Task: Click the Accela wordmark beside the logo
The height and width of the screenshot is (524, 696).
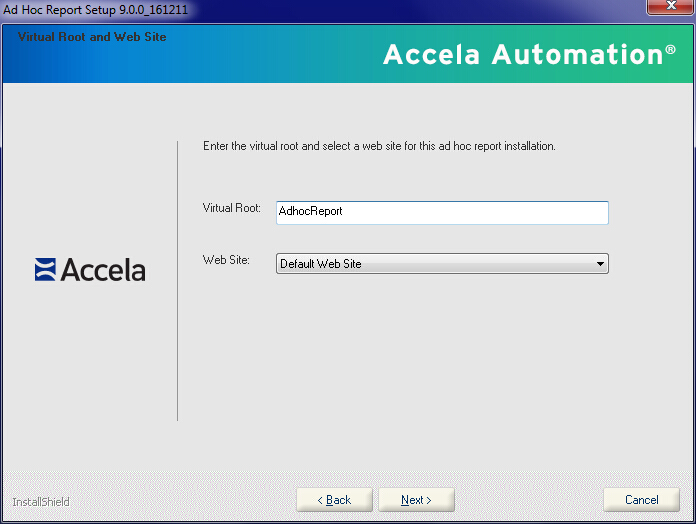Action: tap(103, 270)
